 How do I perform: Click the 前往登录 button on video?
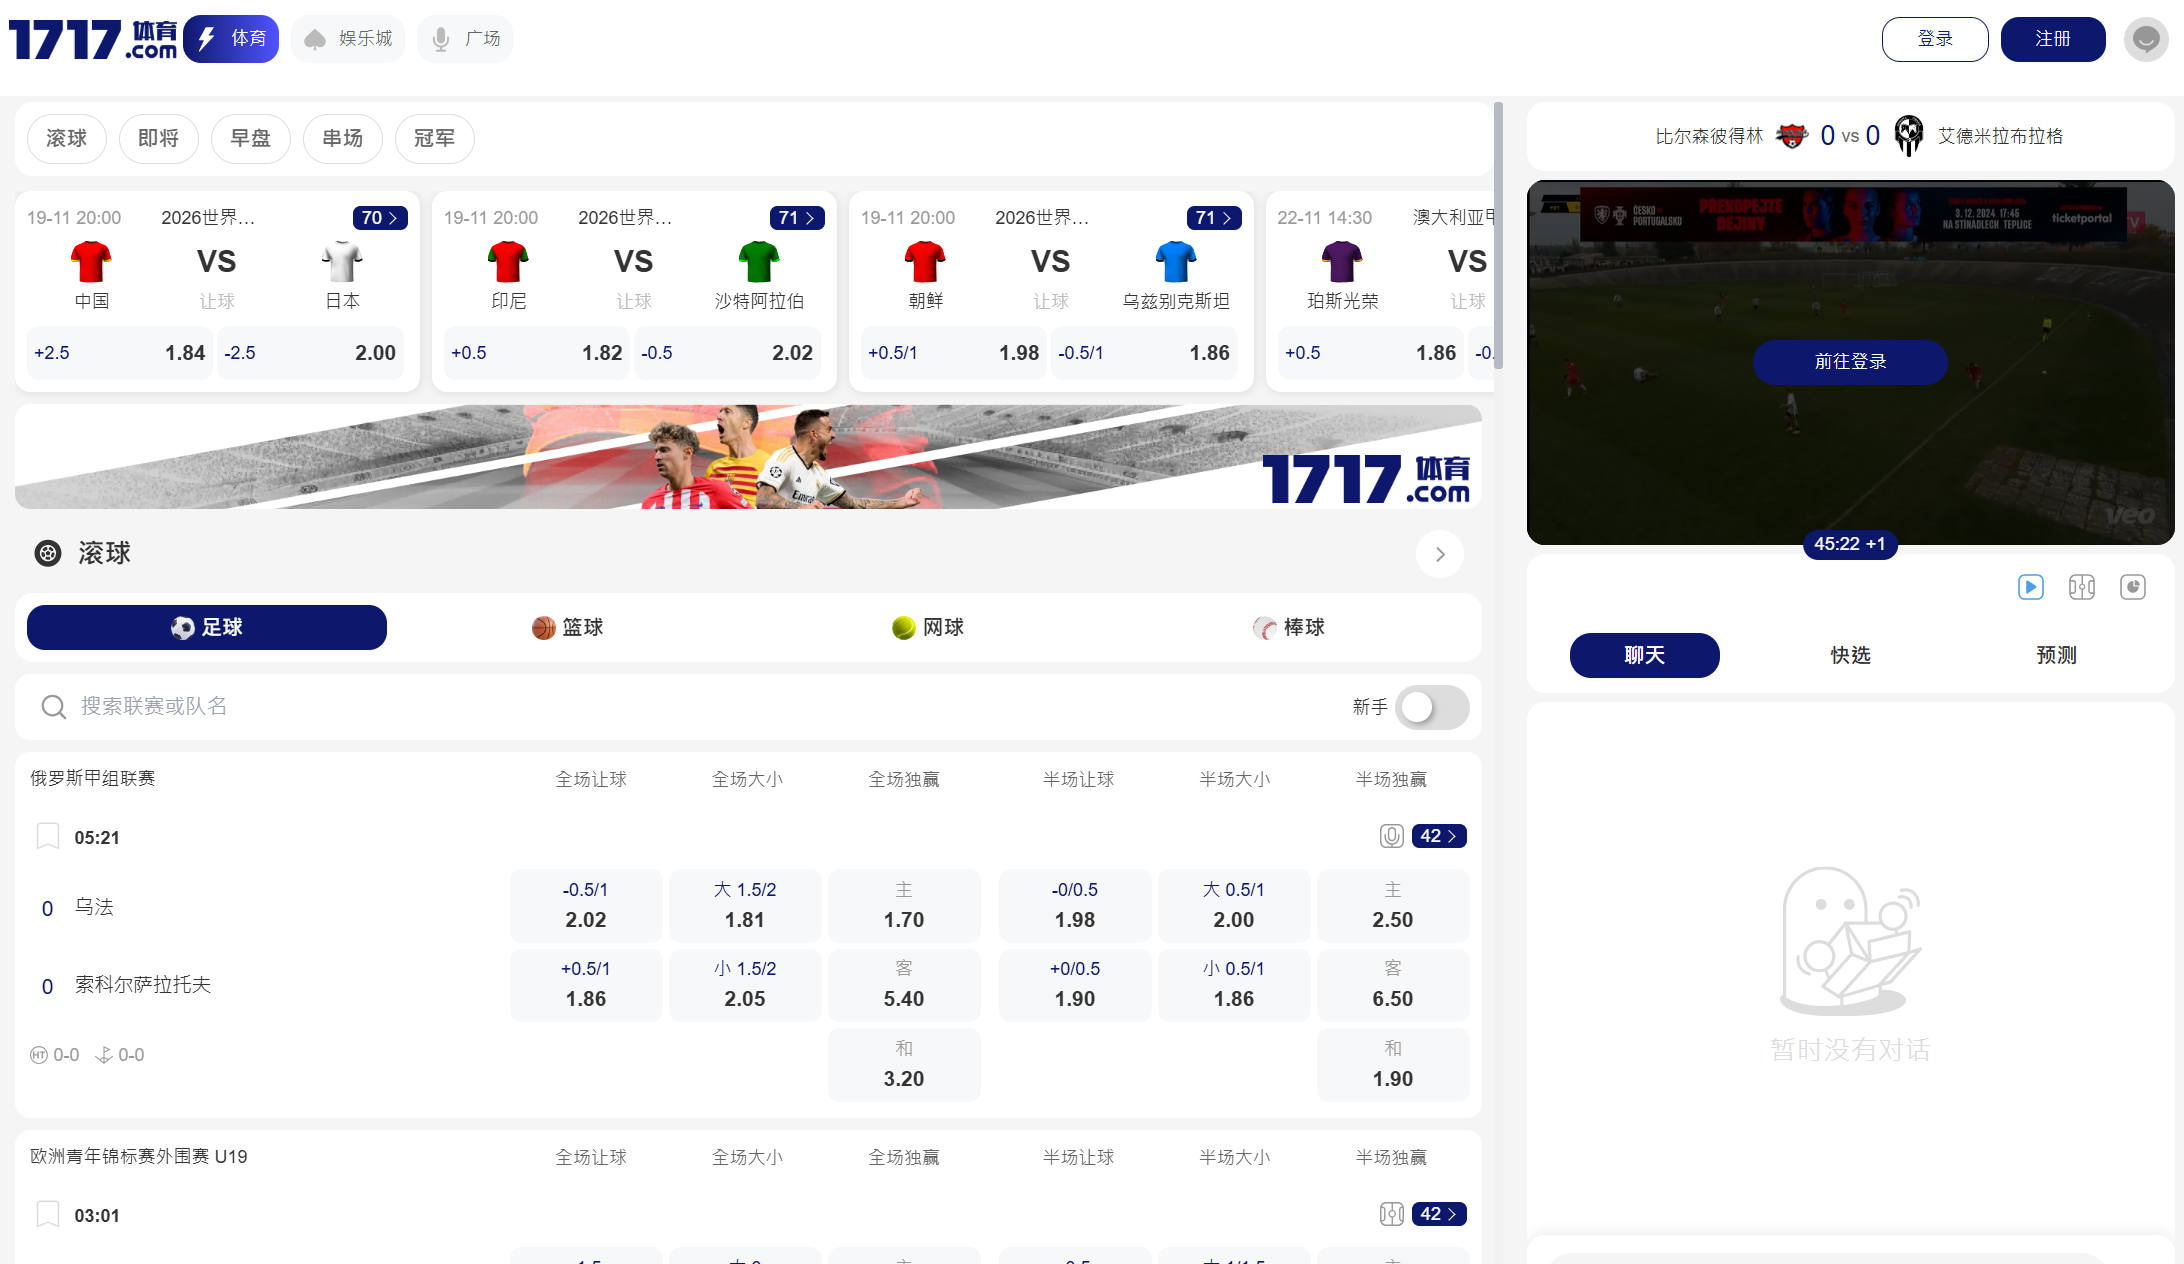(1849, 362)
